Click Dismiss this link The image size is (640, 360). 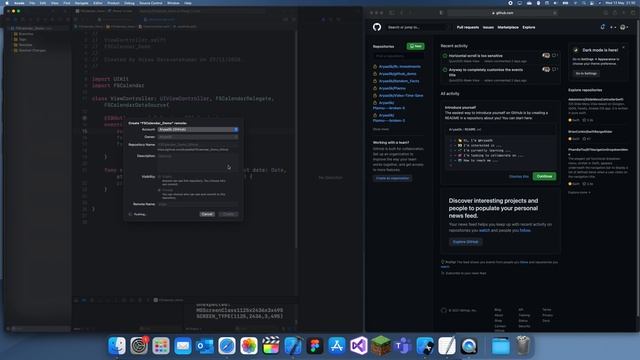point(518,176)
